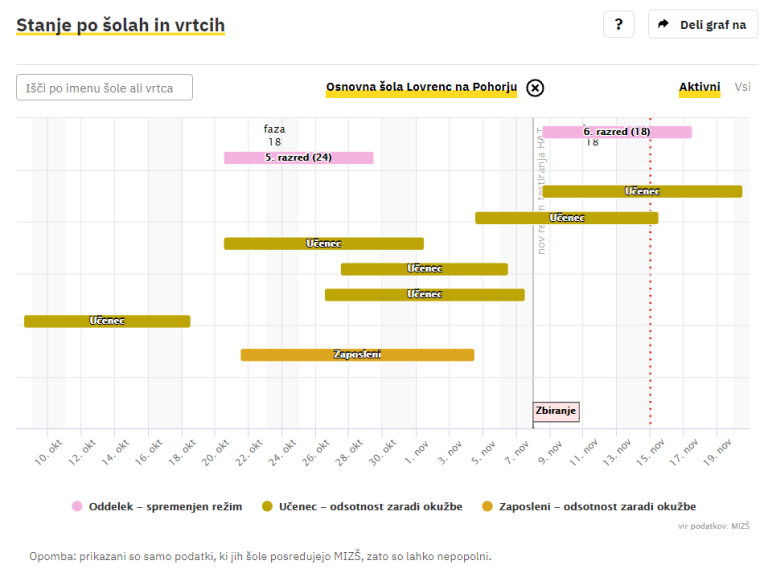Click the share arrow icon
This screenshot has height=585, width=768.
coord(663,25)
